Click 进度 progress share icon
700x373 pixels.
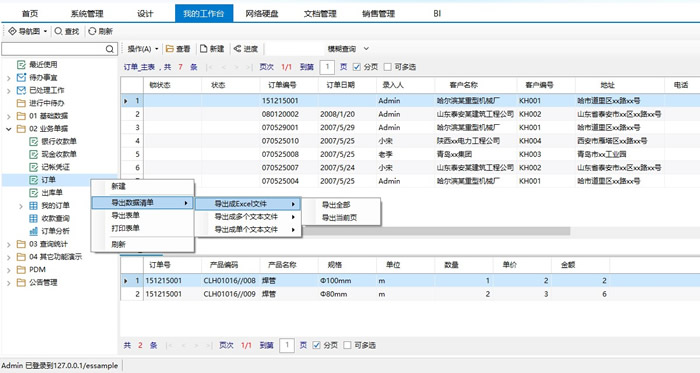[238, 49]
